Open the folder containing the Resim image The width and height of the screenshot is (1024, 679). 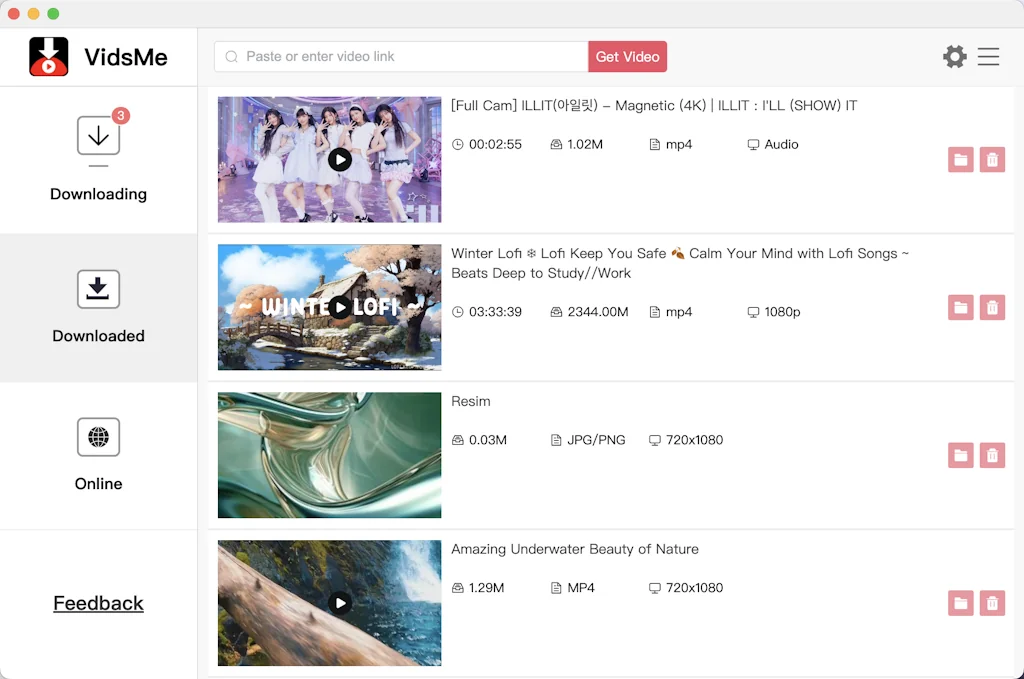[961, 455]
